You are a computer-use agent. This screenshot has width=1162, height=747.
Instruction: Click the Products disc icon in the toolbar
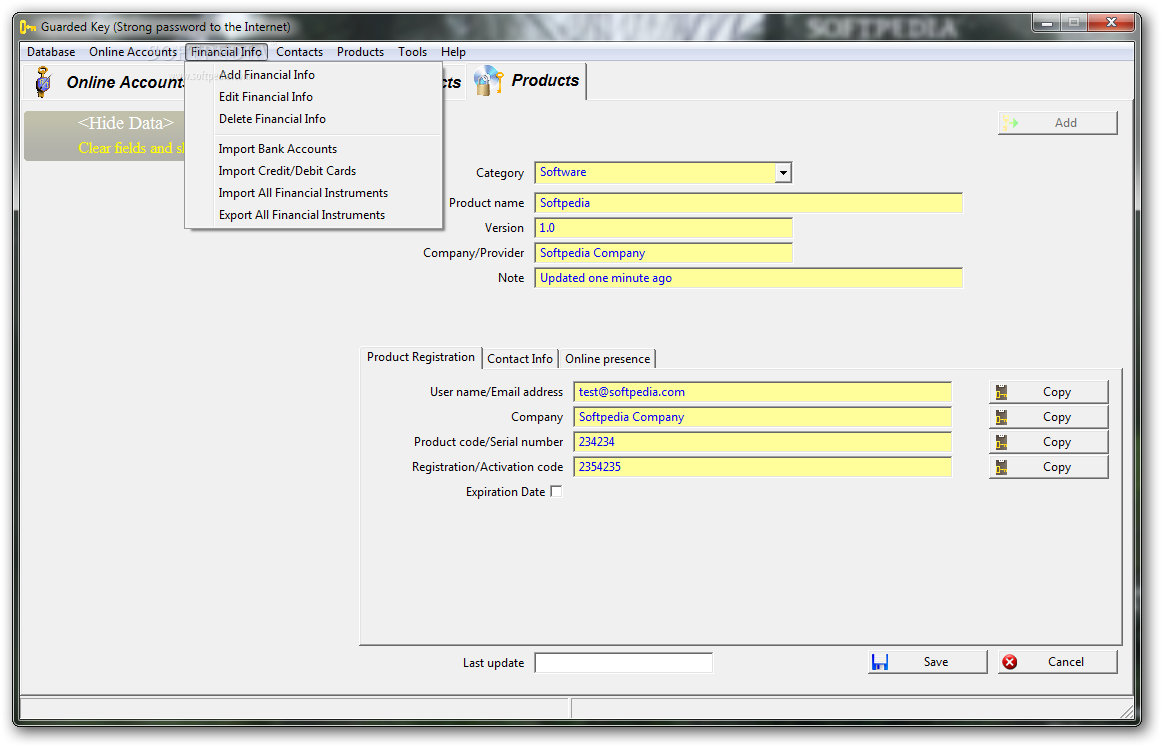pyautogui.click(x=488, y=81)
